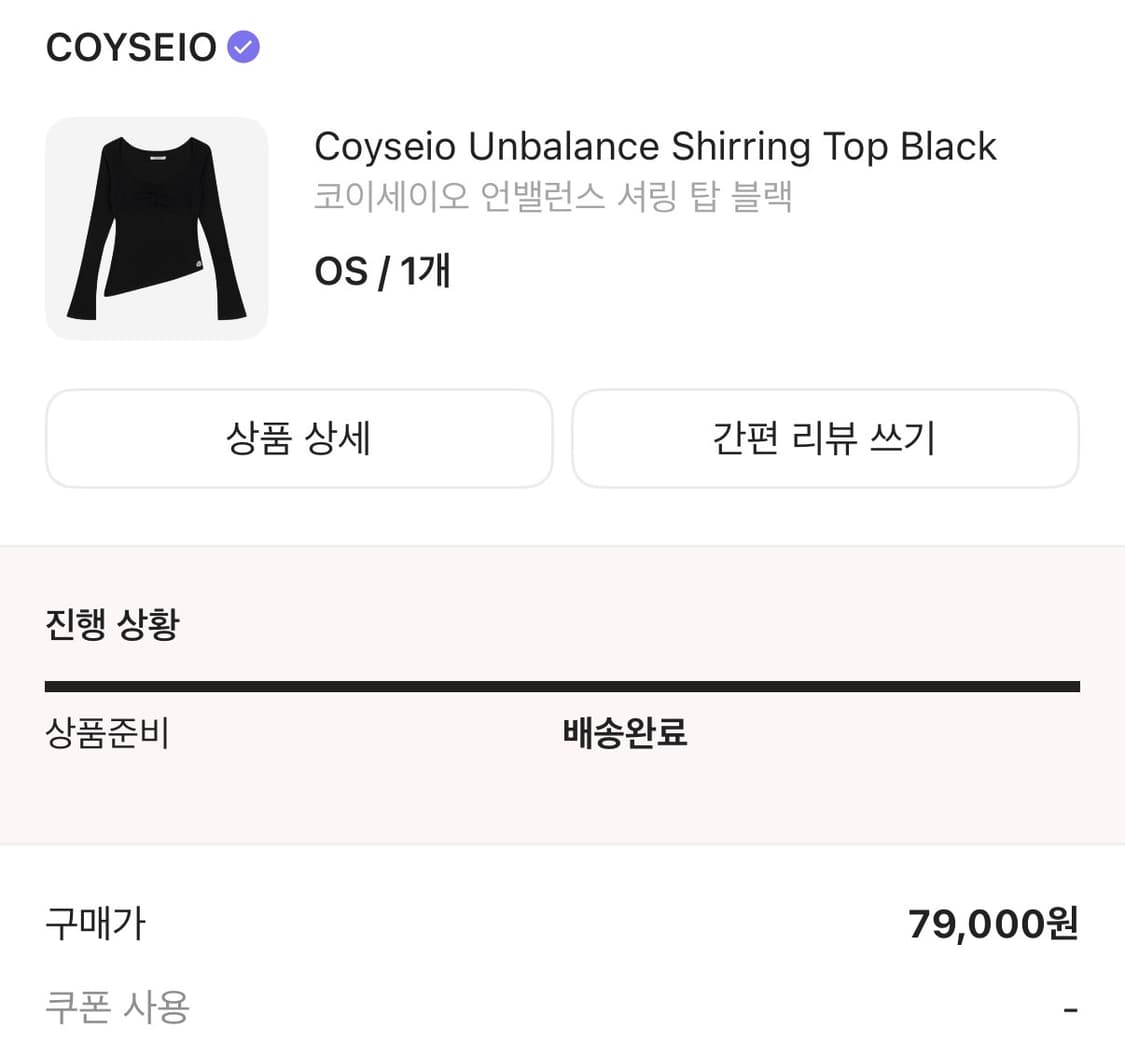1125x1057 pixels.
Task: Click the 진행 상황 section header
Action: (x=112, y=623)
